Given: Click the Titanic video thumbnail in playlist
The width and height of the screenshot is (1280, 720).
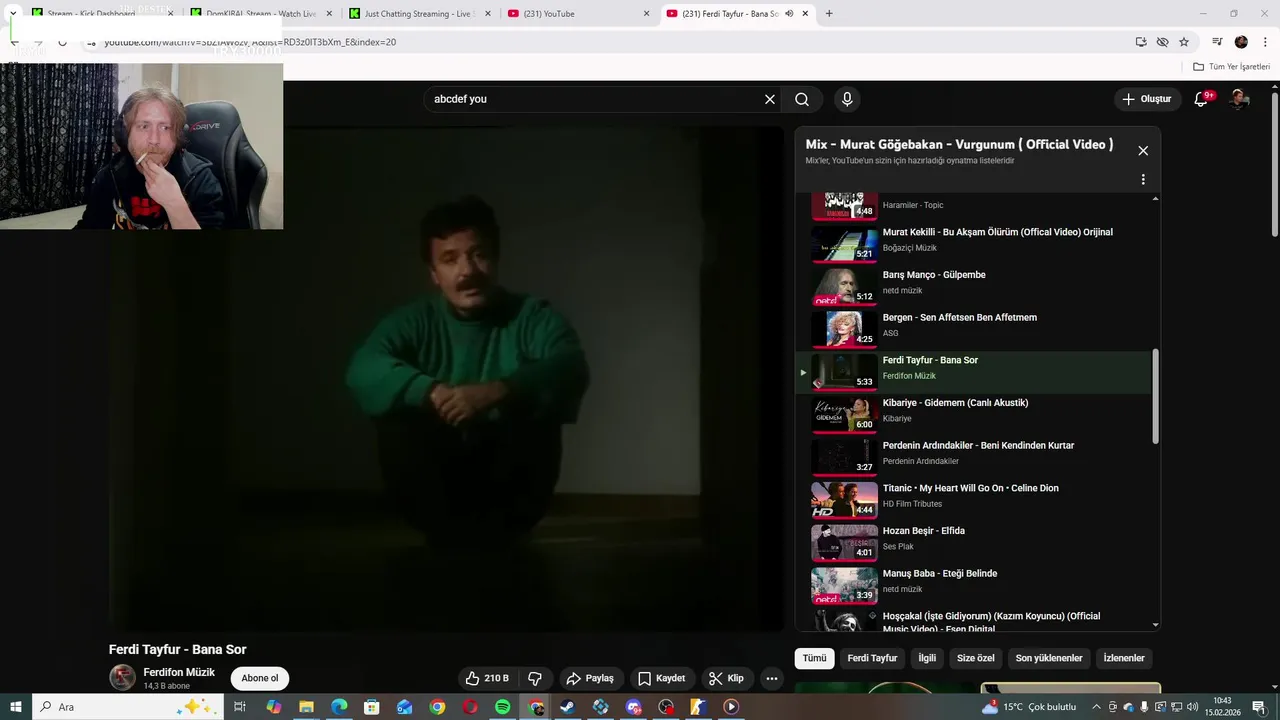Looking at the screenshot, I should [x=844, y=500].
